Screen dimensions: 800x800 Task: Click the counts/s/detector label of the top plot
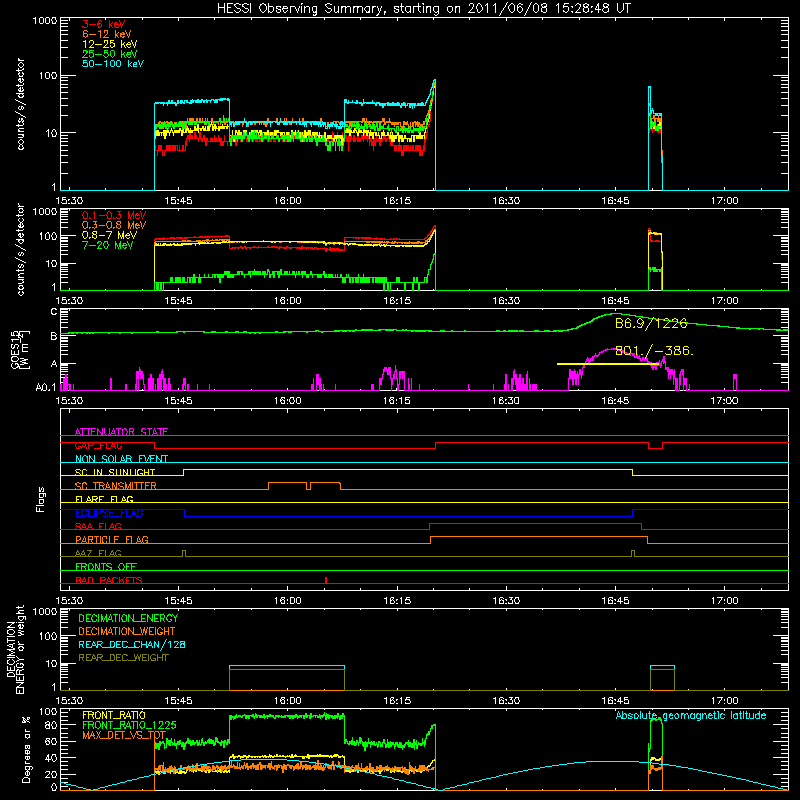point(20,104)
